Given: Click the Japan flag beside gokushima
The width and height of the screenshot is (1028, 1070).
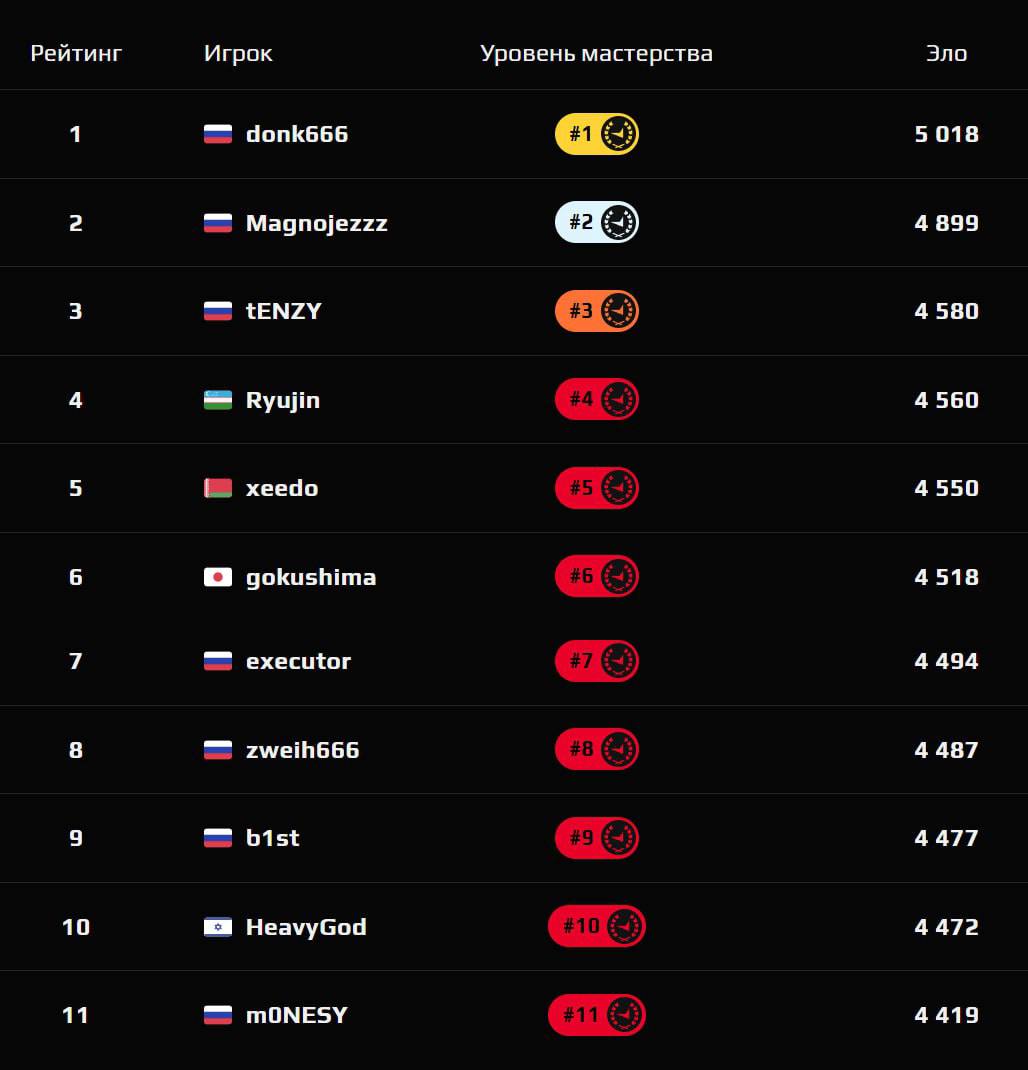Looking at the screenshot, I should pyautogui.click(x=218, y=577).
